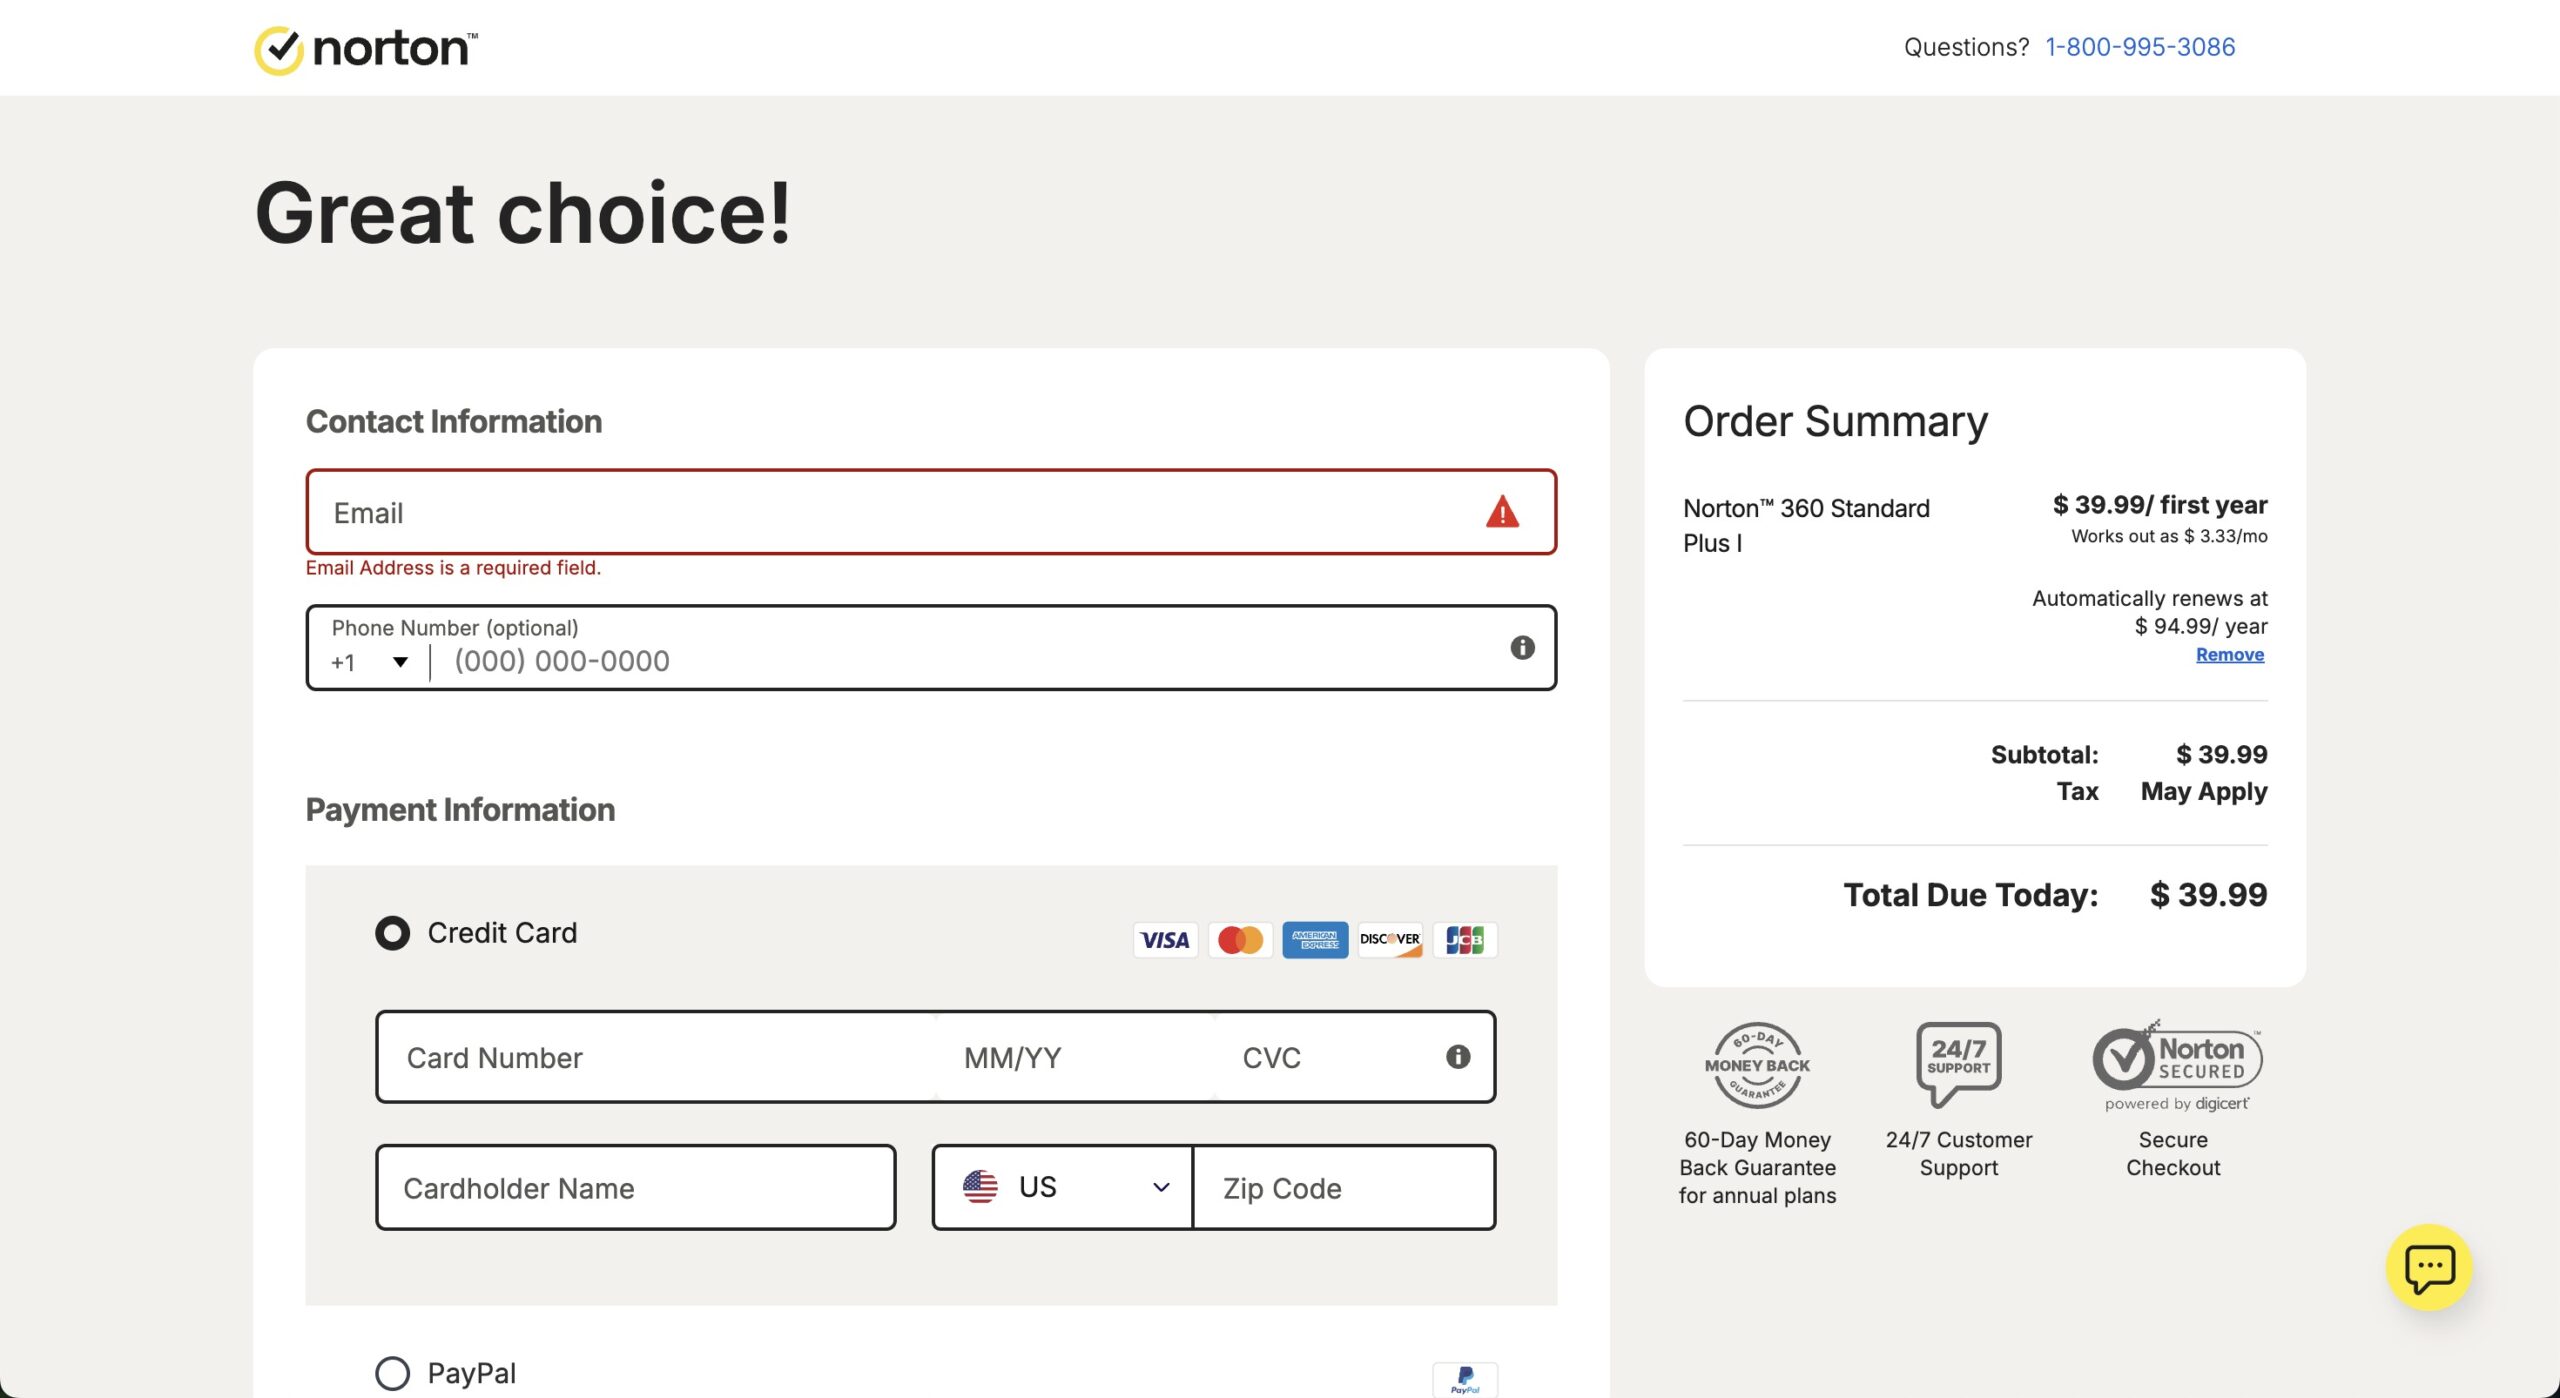Click the 'Questions?' text in header
The image size is (2560, 1398).
pos(1966,47)
